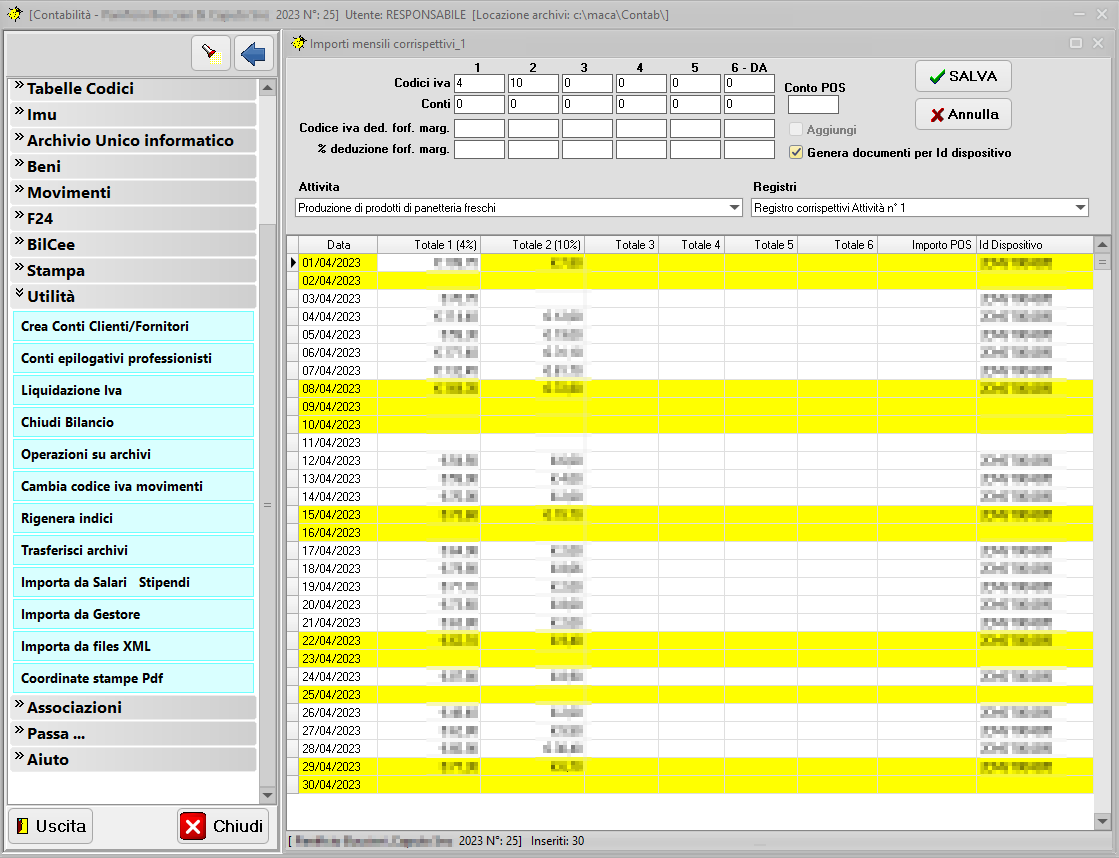Click the flashlight search icon
This screenshot has height=858, width=1119.
point(210,53)
